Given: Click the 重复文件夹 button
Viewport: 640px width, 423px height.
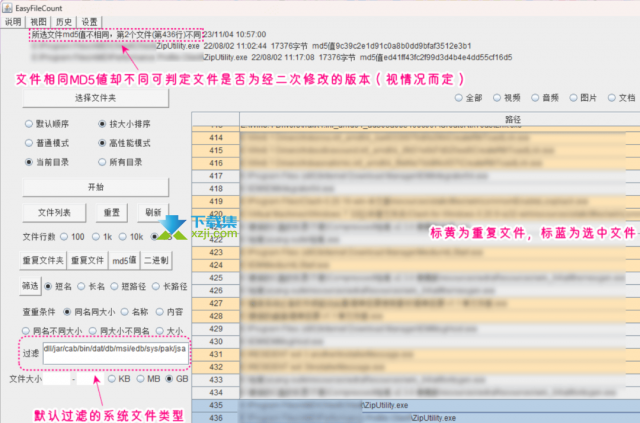Looking at the screenshot, I should point(43,260).
